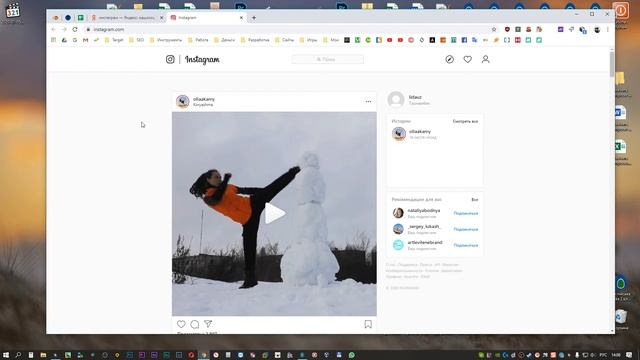The height and width of the screenshot is (360, 640).
Task: Close the Instagram tab
Action: click(241, 18)
